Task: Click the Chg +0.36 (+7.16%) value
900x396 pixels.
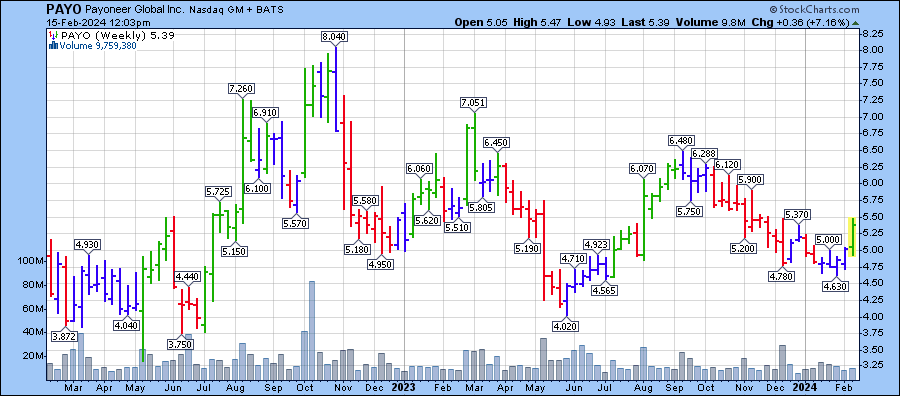Action: [802, 23]
